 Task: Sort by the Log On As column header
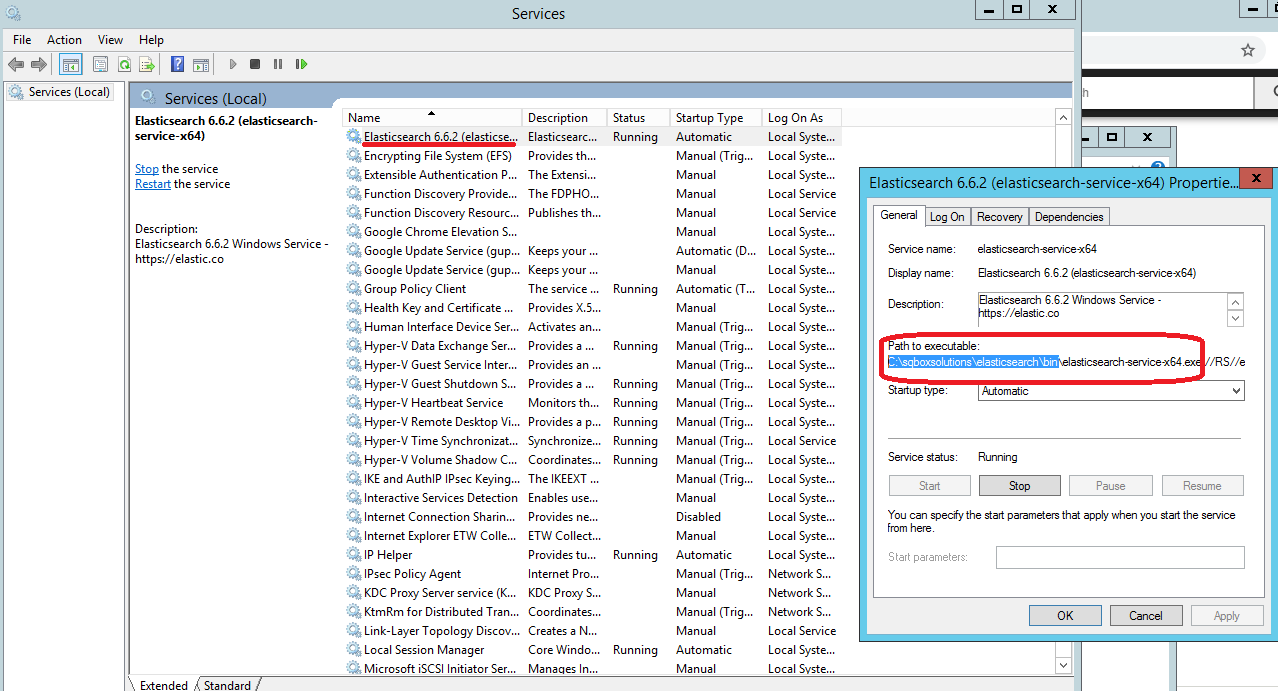801,118
